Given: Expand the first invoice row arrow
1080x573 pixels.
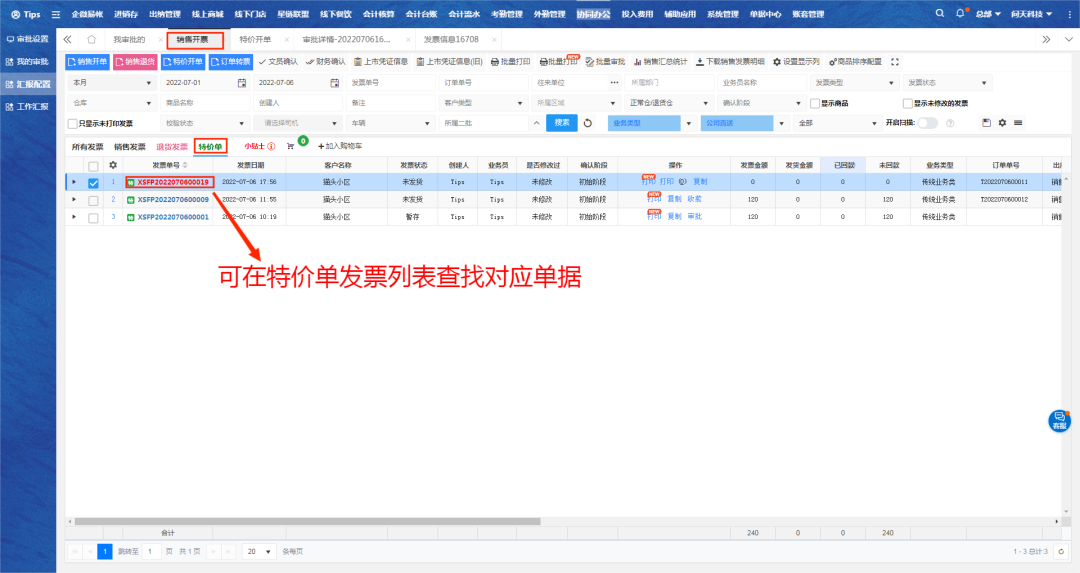Looking at the screenshot, I should tap(74, 182).
